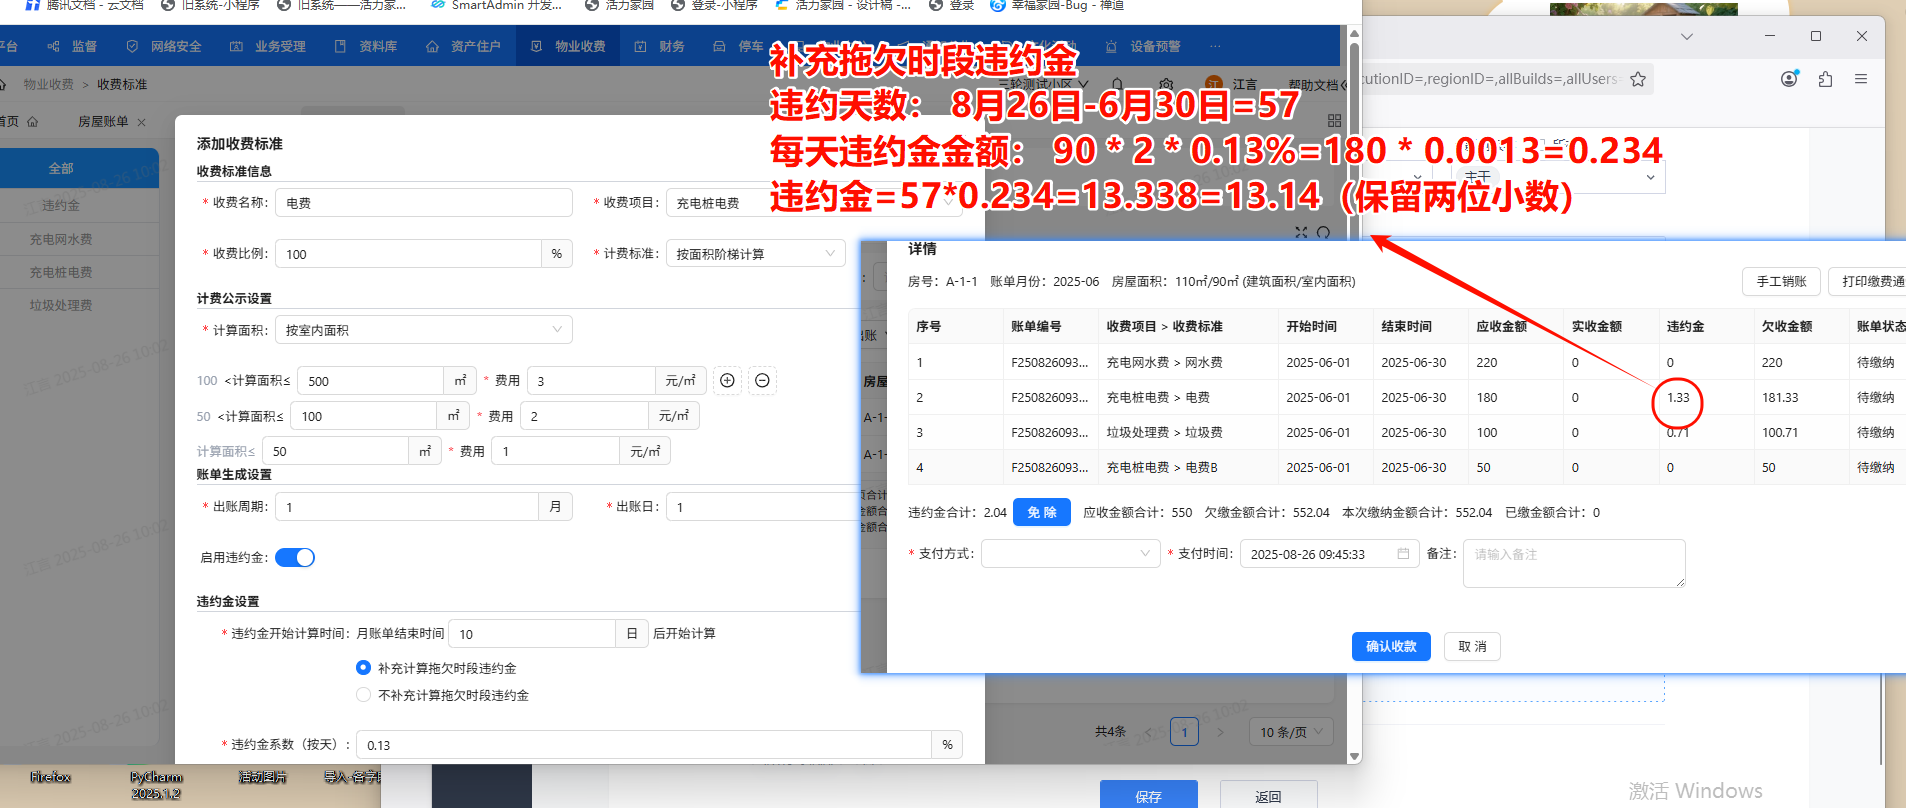Switch to 幸福家园-Bug 禅道 browser tab

(1057, 6)
